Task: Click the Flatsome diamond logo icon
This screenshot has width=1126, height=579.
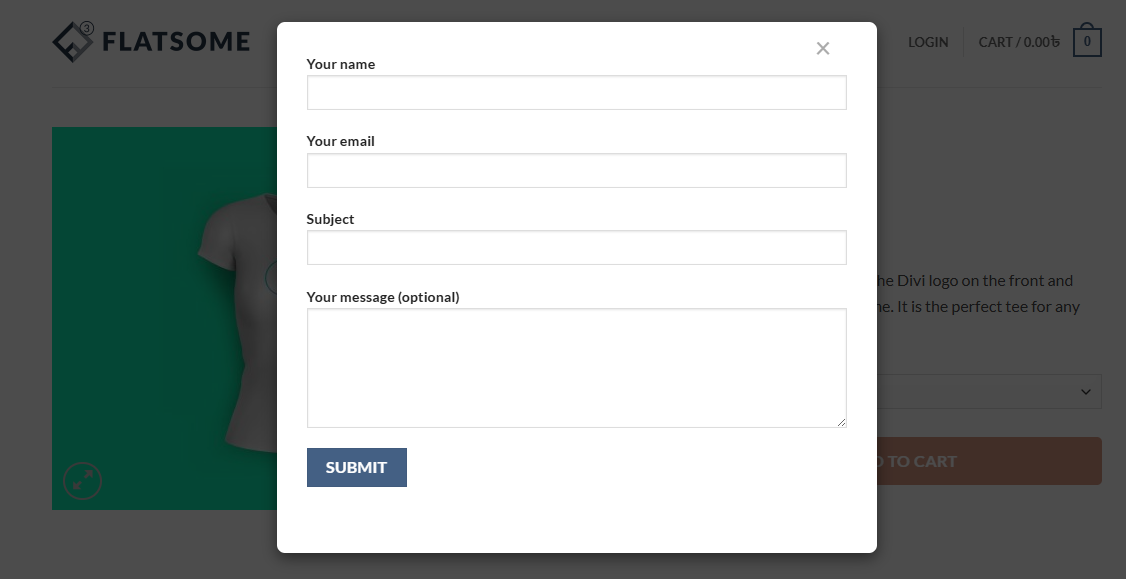Action: click(x=73, y=41)
